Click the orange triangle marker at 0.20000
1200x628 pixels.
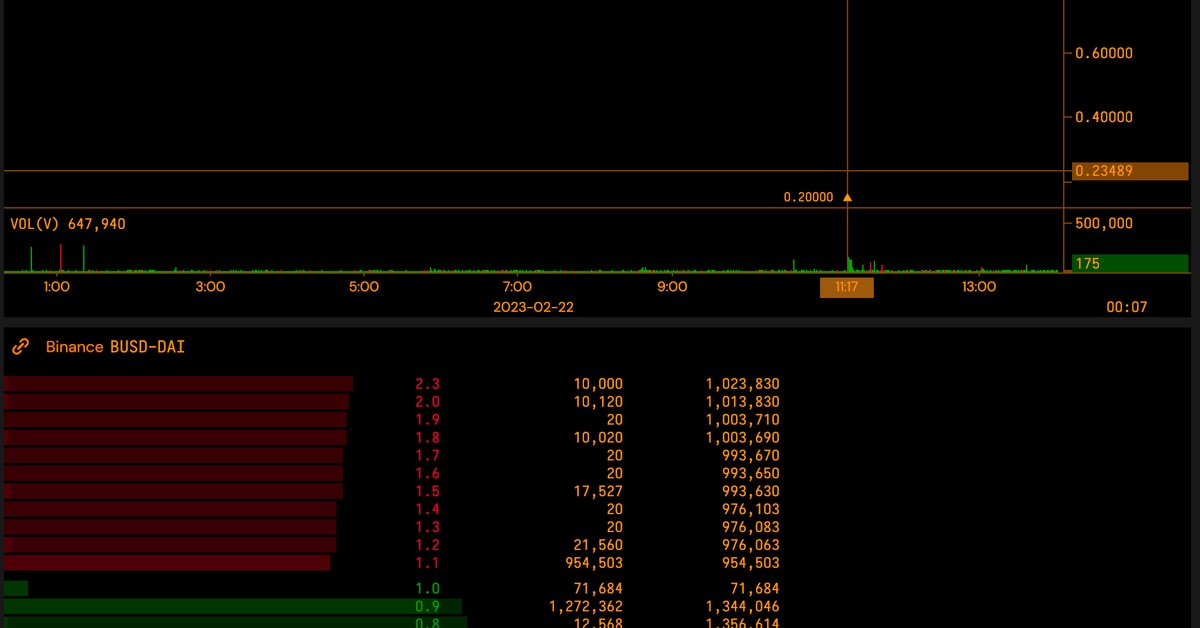point(848,198)
